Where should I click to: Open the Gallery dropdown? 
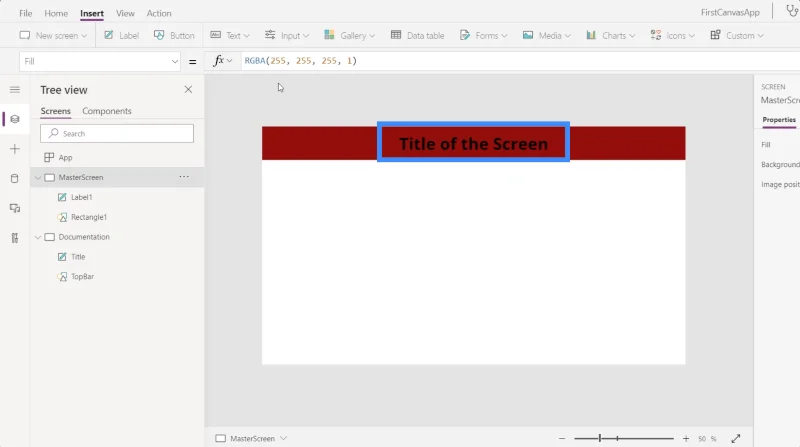[349, 35]
